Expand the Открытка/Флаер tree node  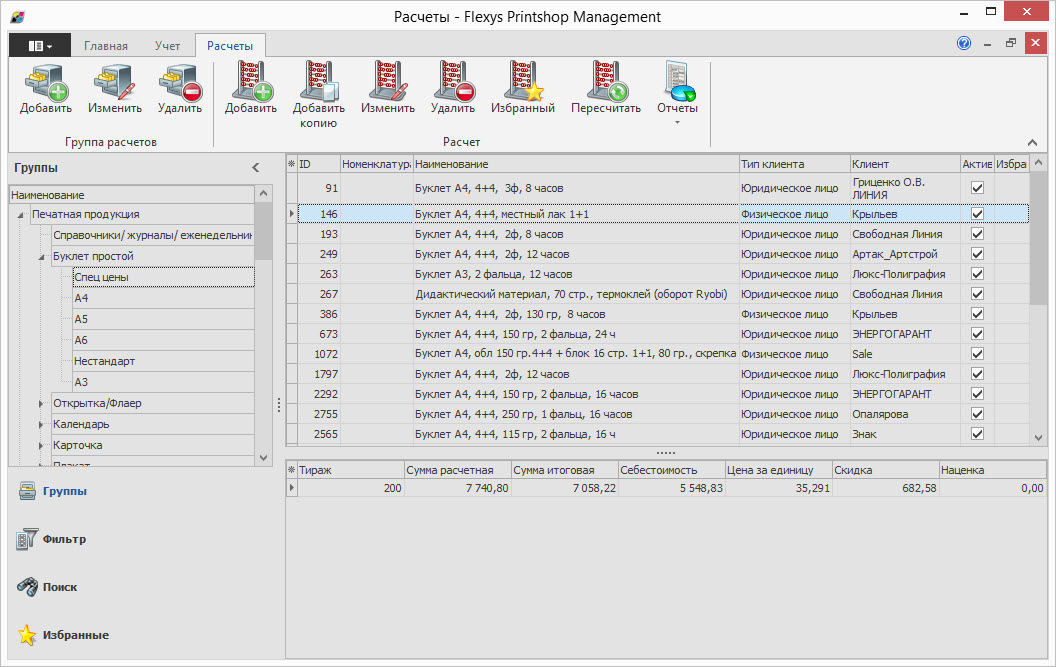coord(41,404)
